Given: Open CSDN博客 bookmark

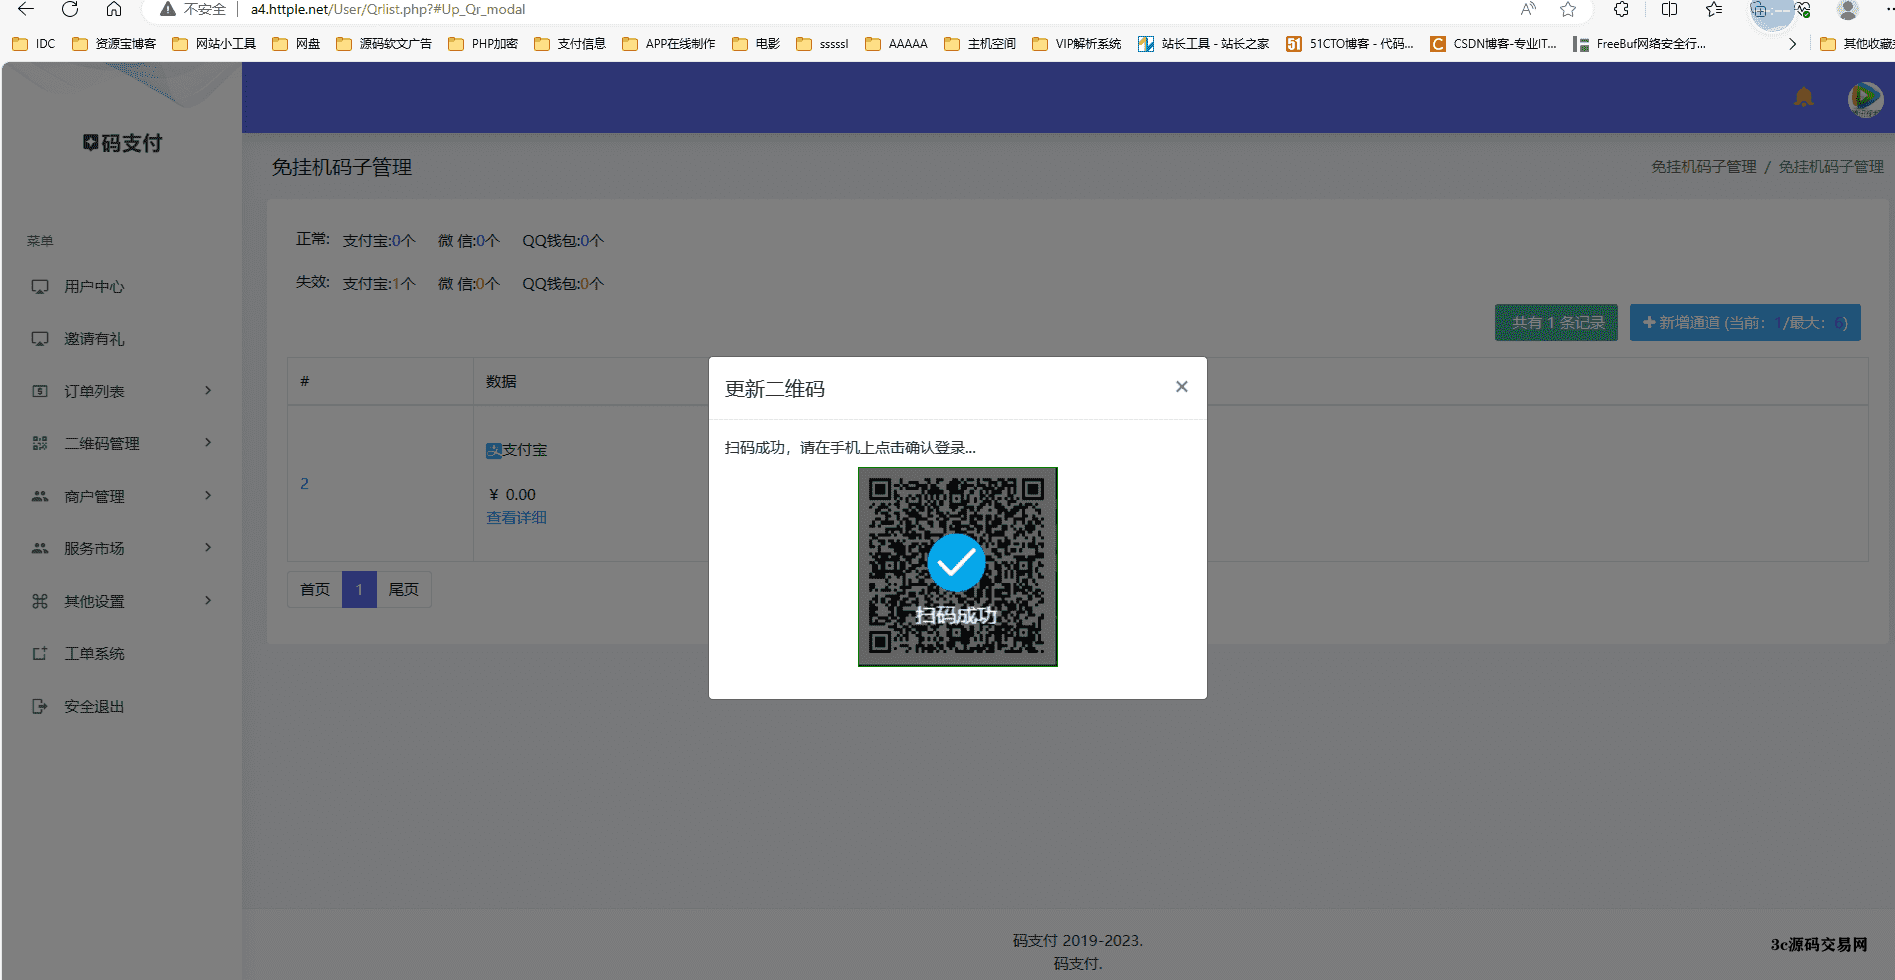Looking at the screenshot, I should click(1493, 44).
